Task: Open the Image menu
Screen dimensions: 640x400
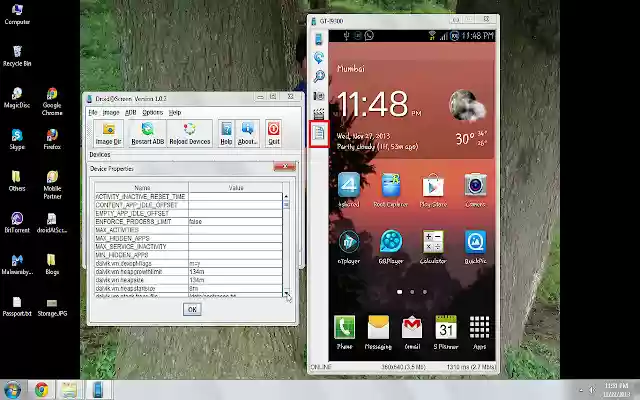Action: pyautogui.click(x=111, y=112)
